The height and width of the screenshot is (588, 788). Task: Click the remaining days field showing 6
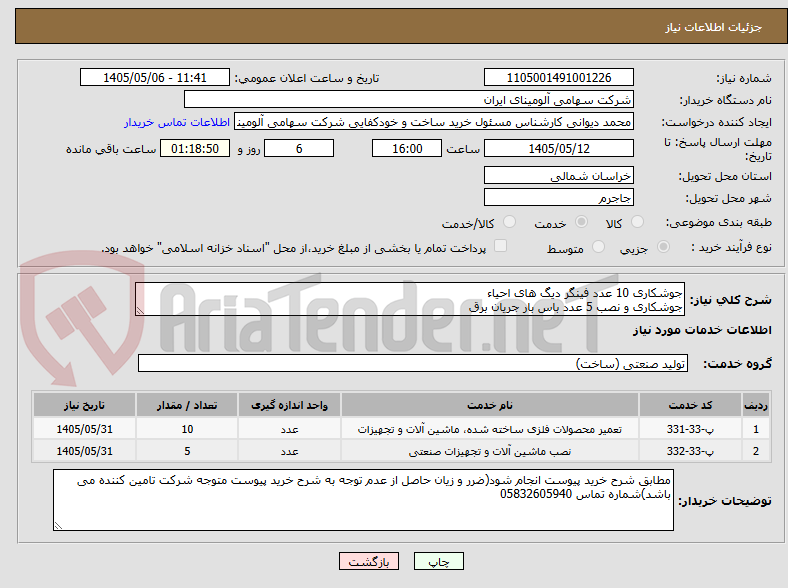(x=299, y=148)
